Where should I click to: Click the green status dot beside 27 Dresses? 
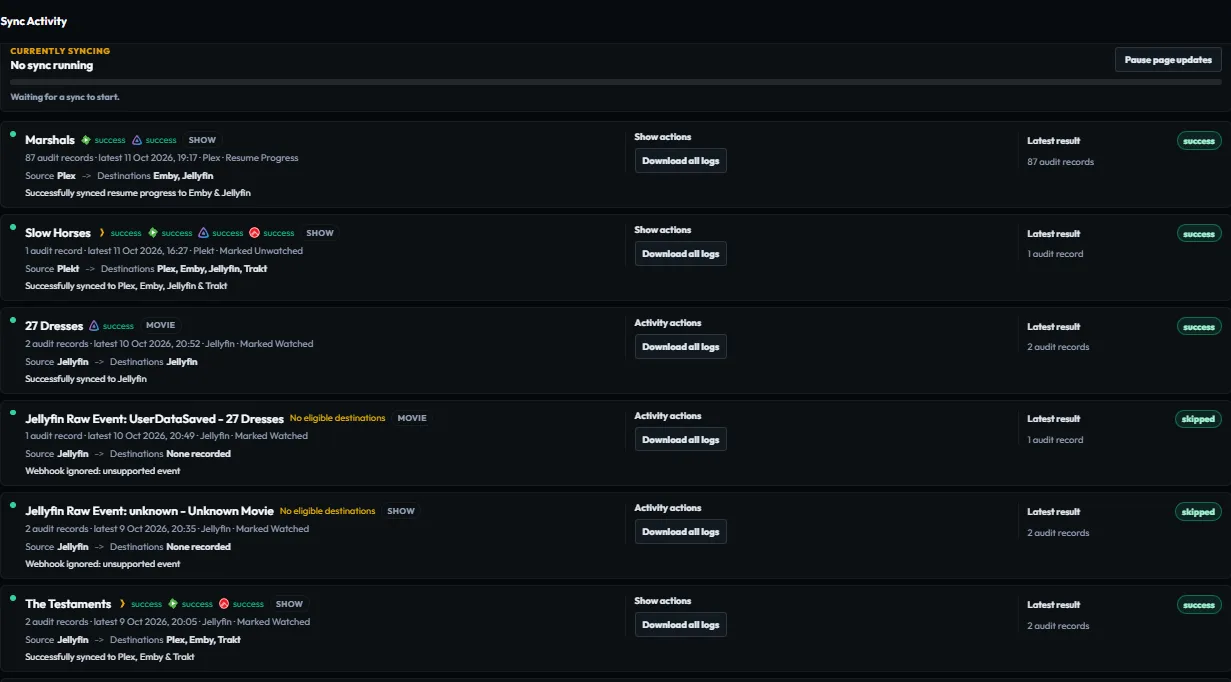[x=13, y=319]
